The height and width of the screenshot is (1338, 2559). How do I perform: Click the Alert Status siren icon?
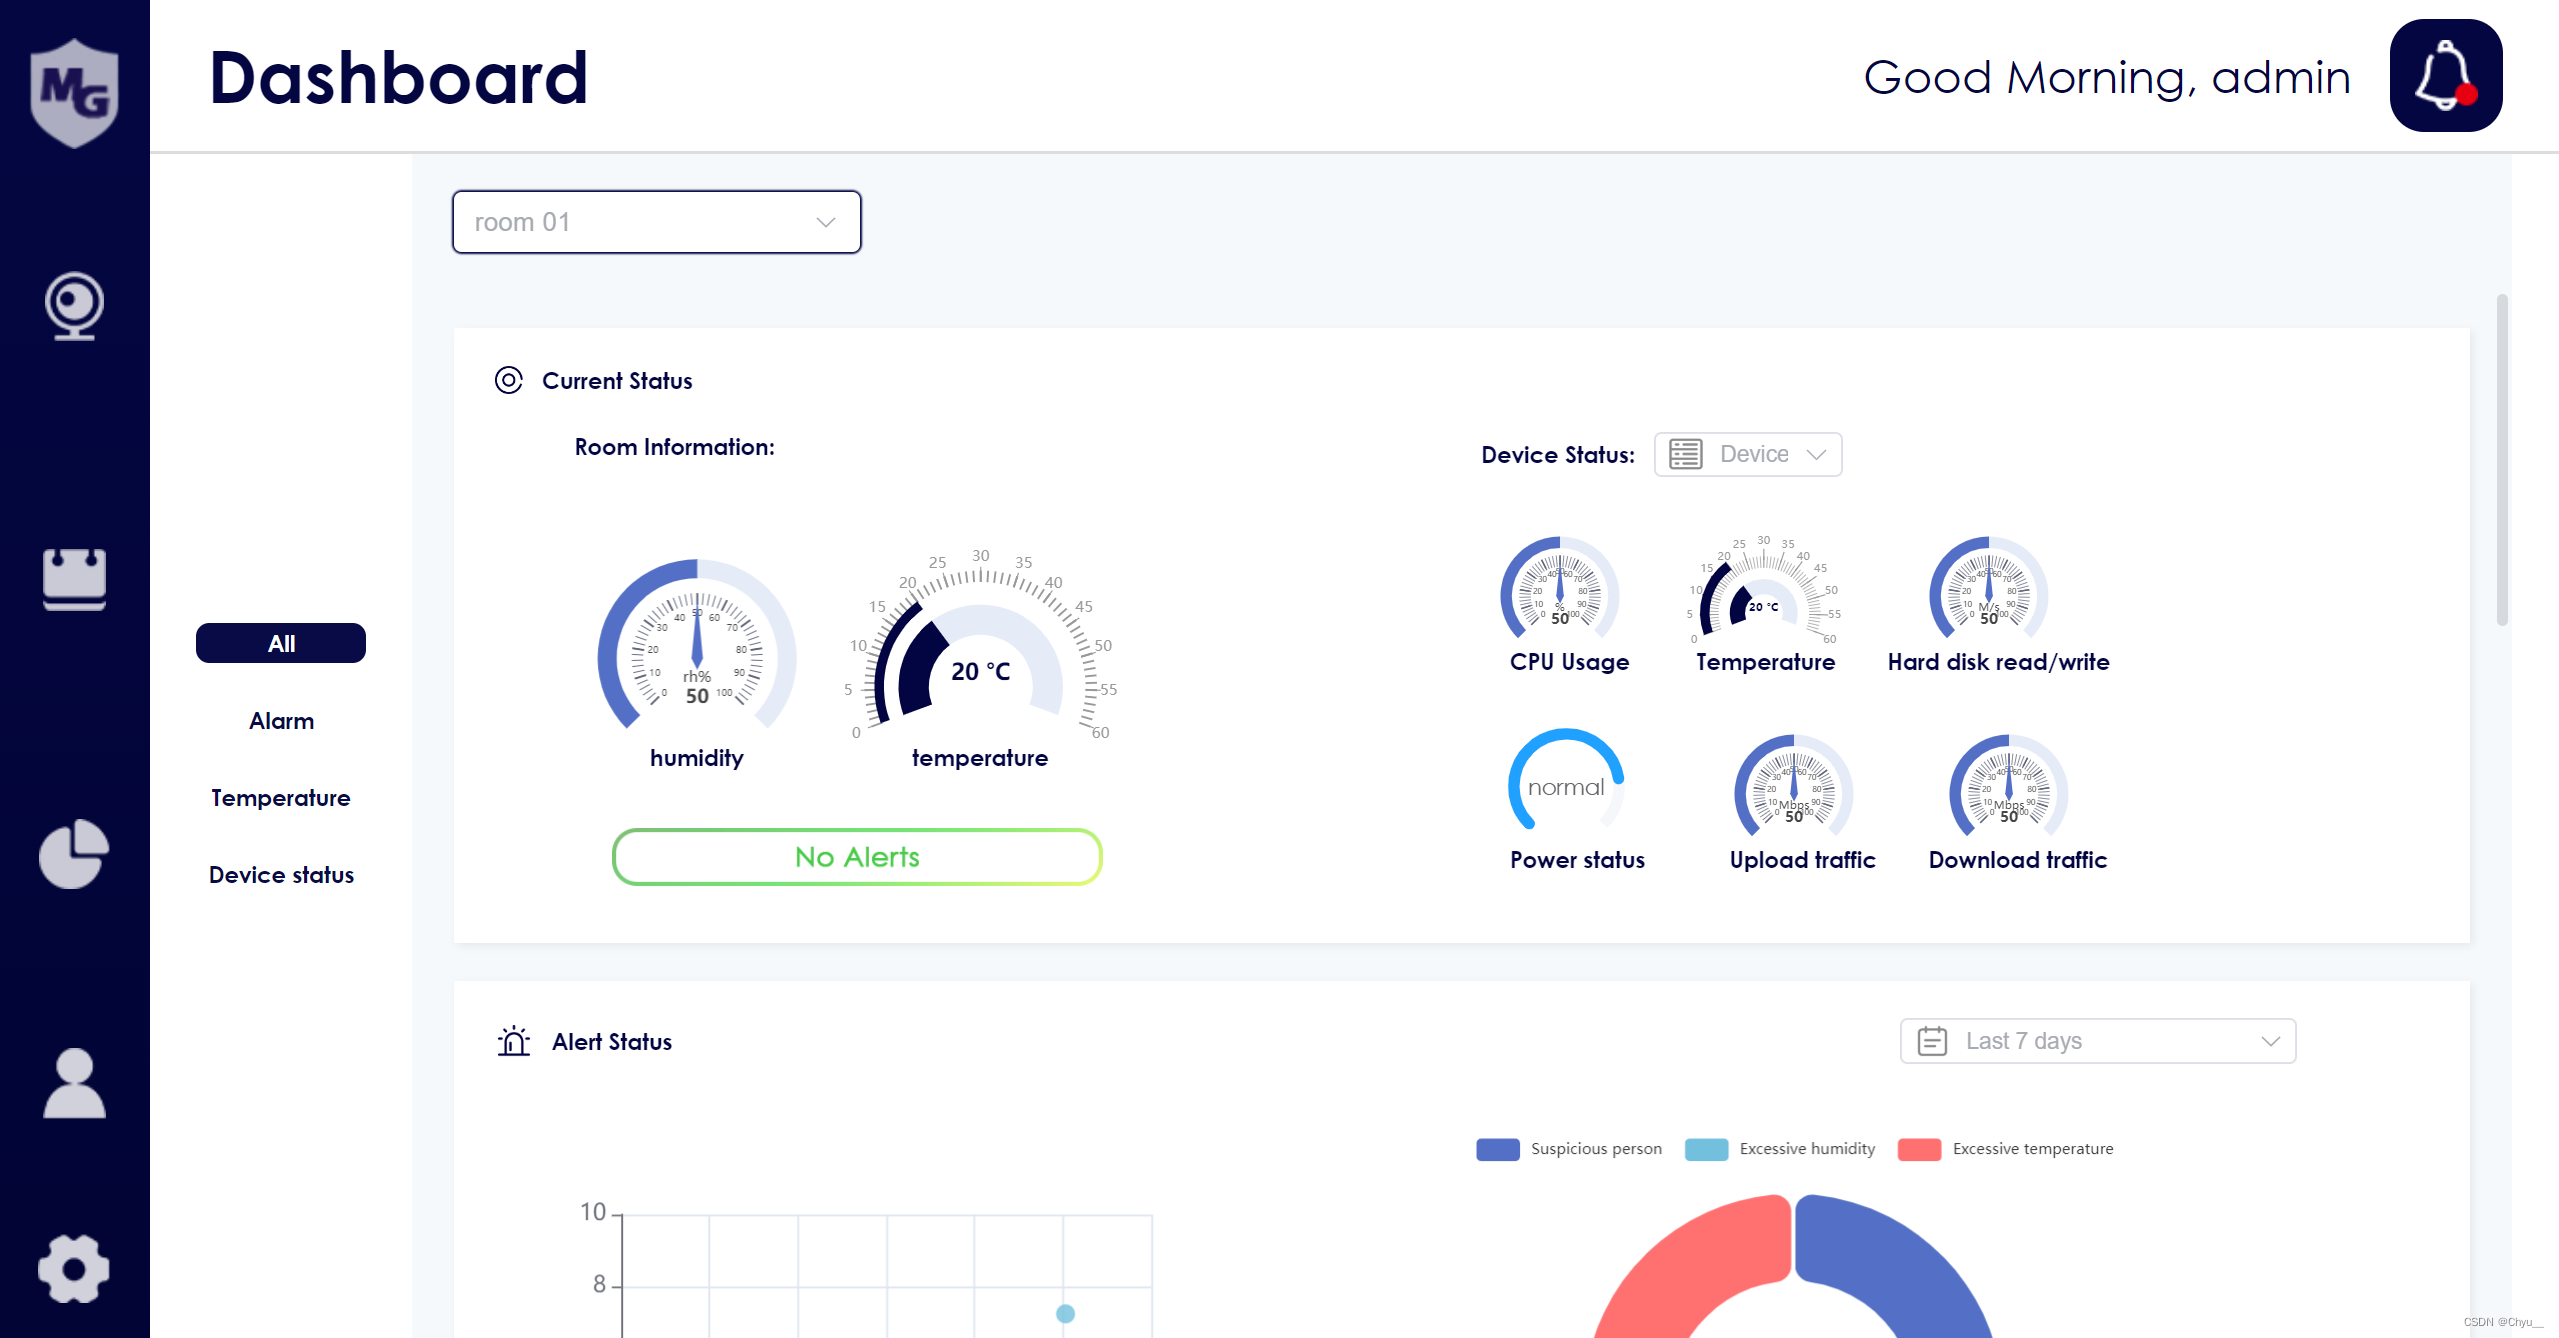(x=514, y=1041)
